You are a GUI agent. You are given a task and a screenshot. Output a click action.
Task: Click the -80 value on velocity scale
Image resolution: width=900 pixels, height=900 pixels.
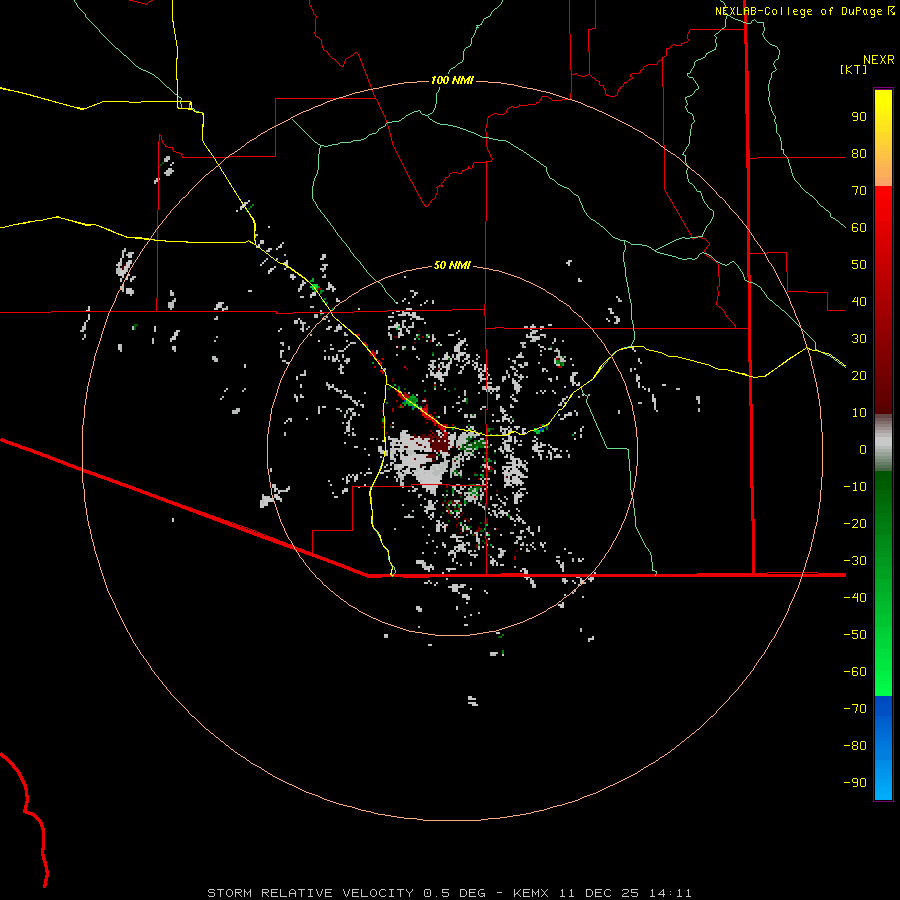click(855, 746)
